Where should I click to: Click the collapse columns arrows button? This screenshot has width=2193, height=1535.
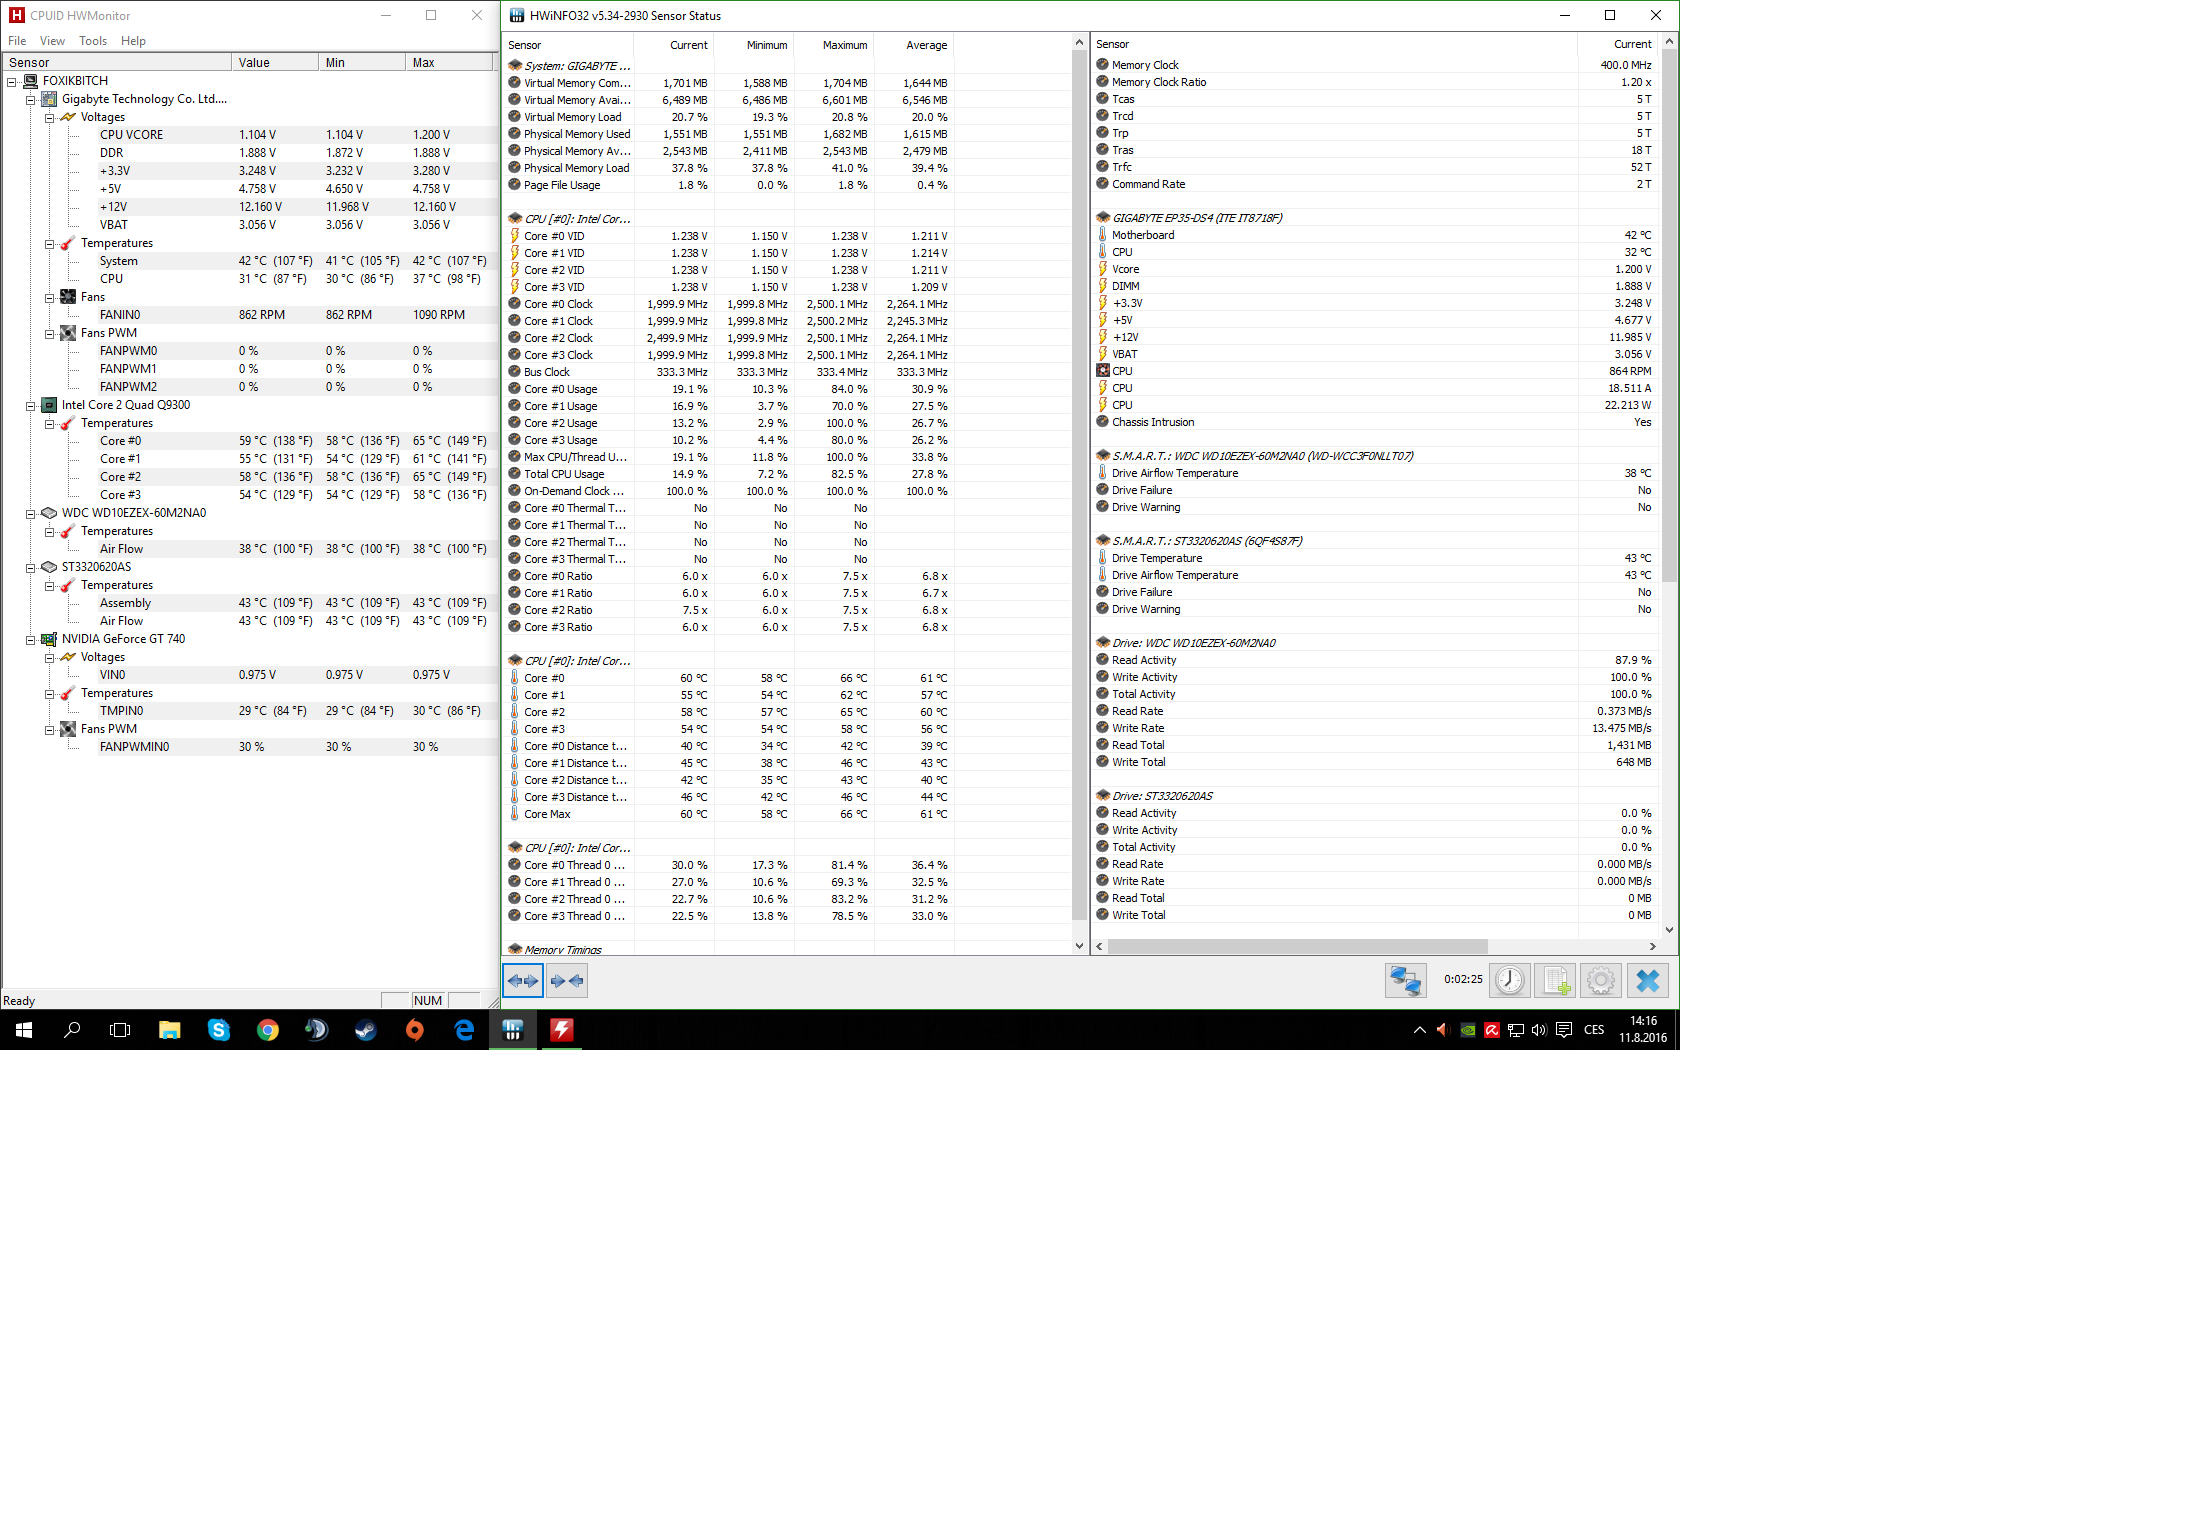click(567, 981)
